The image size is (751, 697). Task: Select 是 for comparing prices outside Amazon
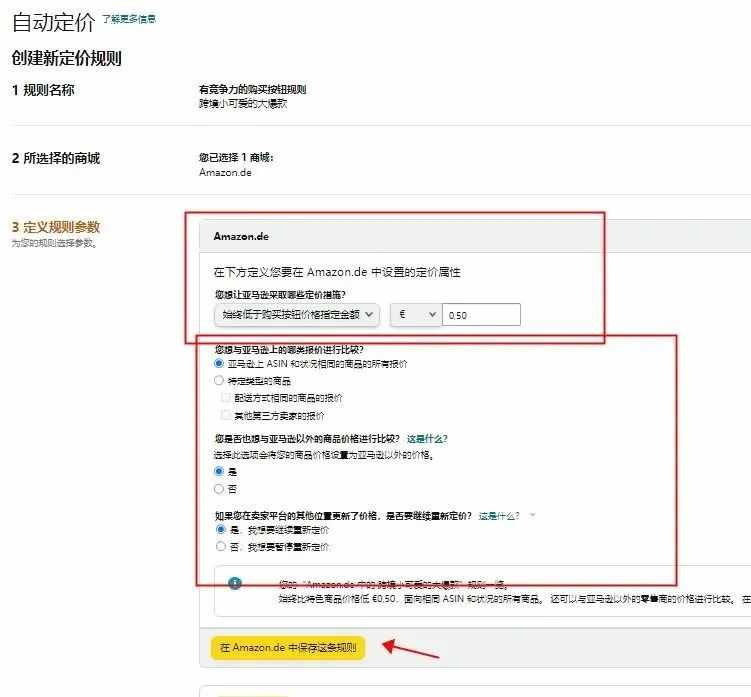click(219, 471)
